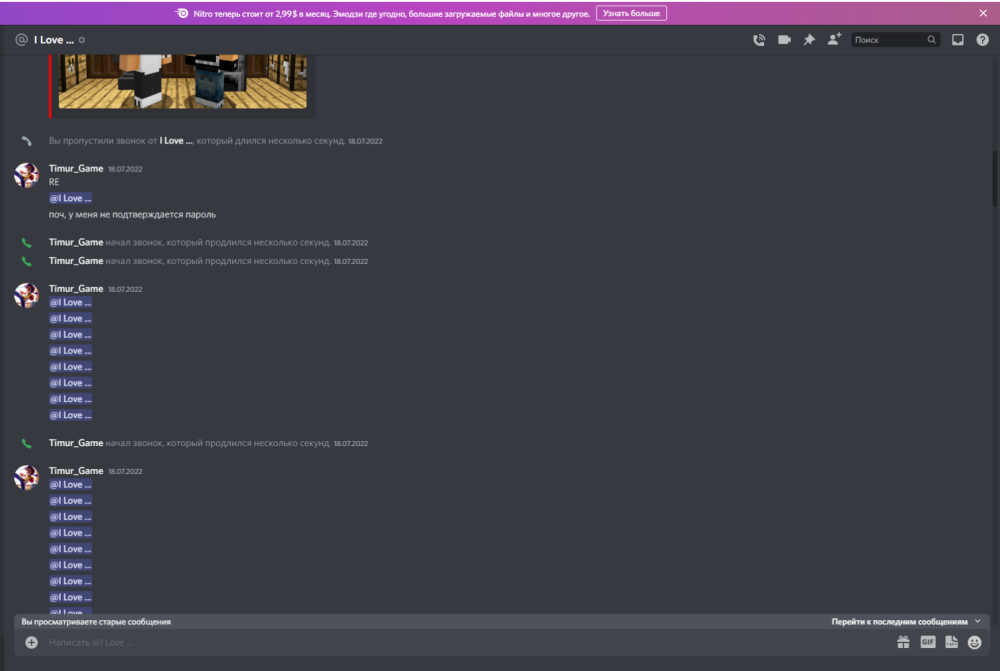Click Timur_Game in the second call notice
1000x671 pixels.
76,261
